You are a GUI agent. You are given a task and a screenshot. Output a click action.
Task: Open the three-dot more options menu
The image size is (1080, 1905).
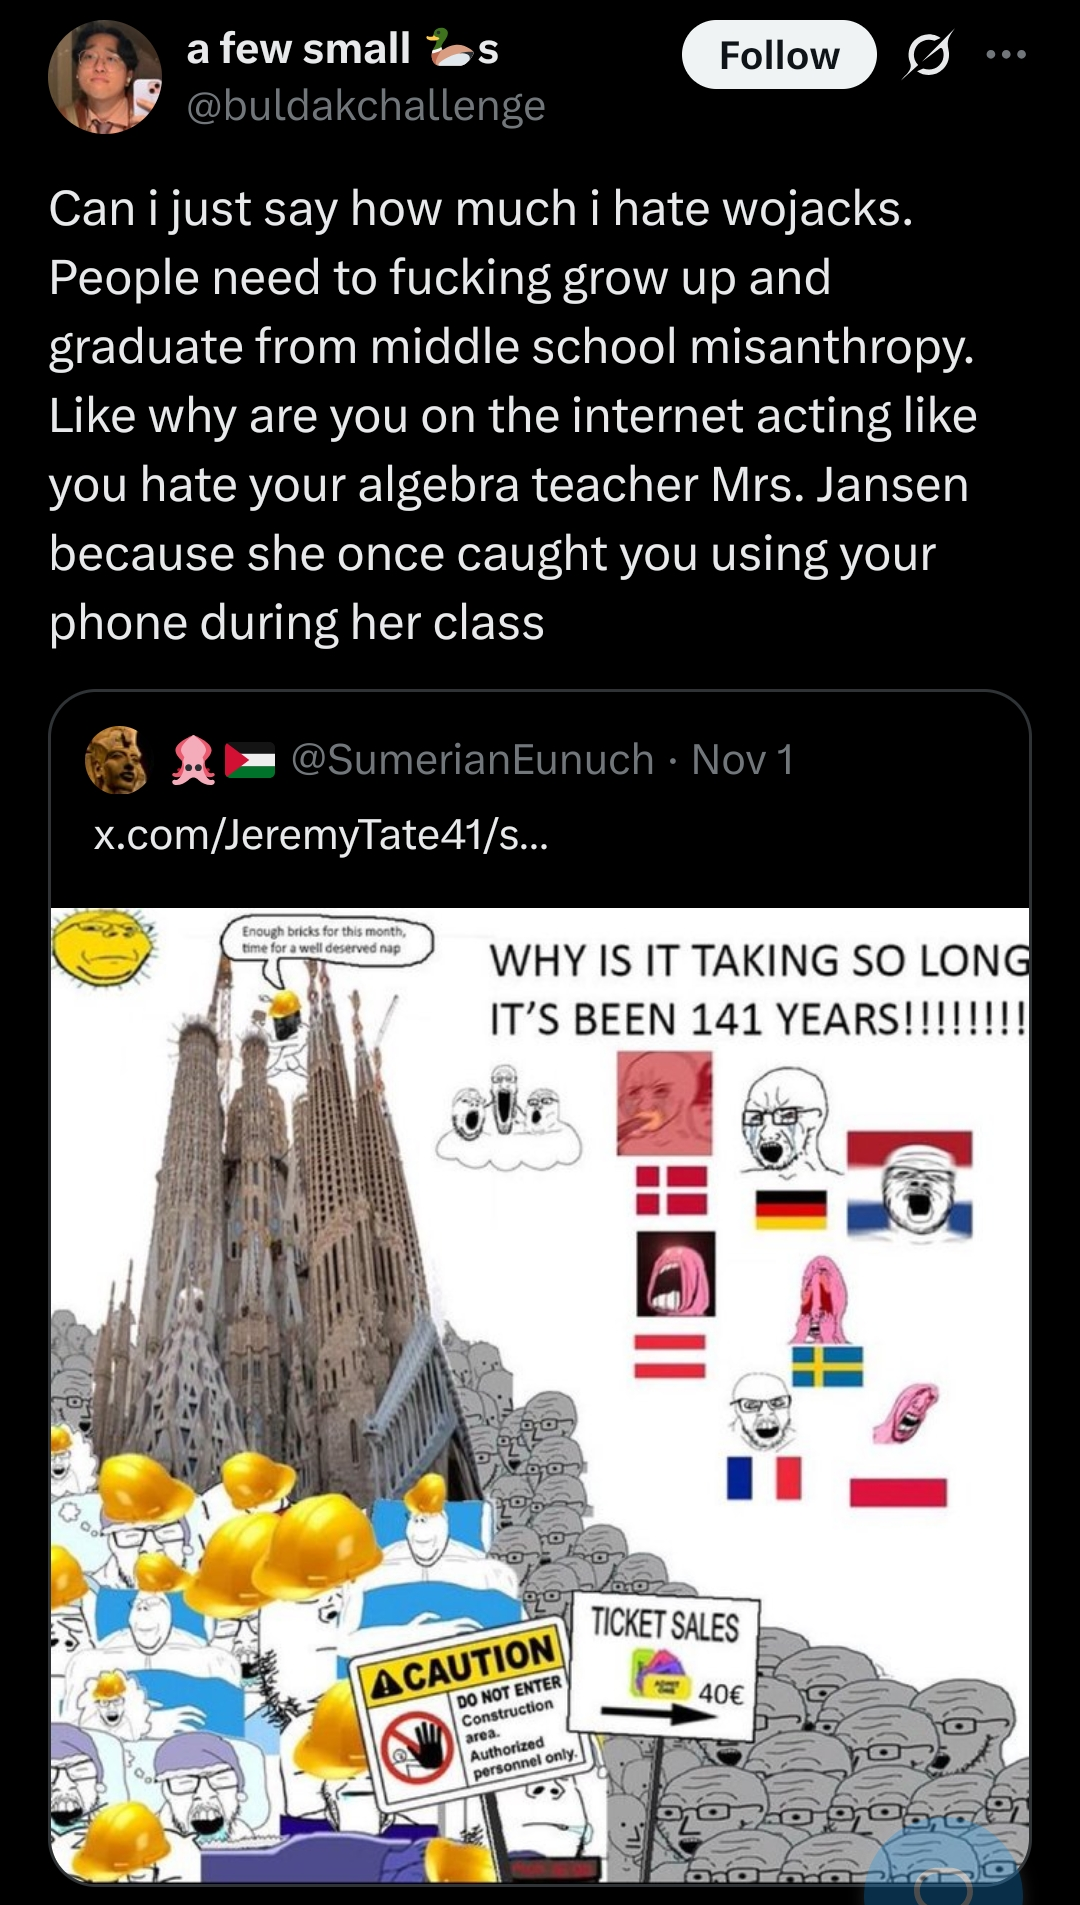tap(1006, 55)
